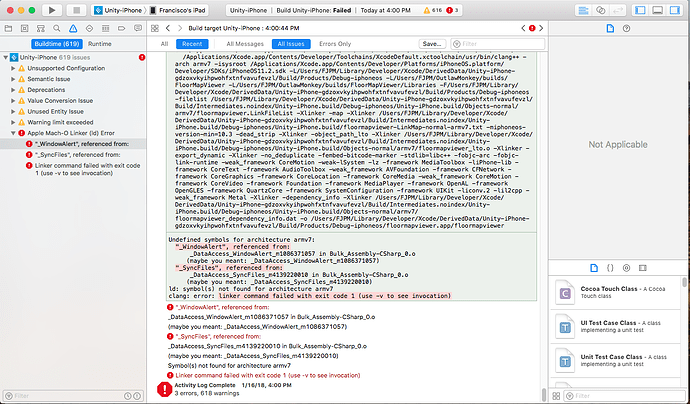
Task: Click the 3 errors indicator
Action: tap(452, 10)
